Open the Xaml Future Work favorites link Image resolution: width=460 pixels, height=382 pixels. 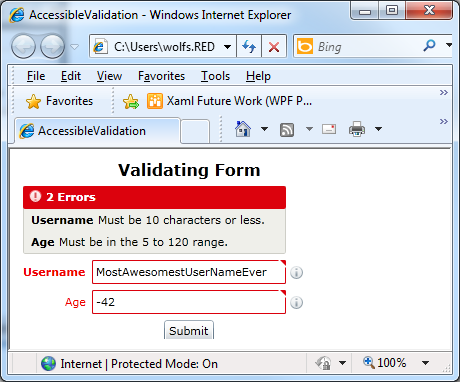coord(229,101)
